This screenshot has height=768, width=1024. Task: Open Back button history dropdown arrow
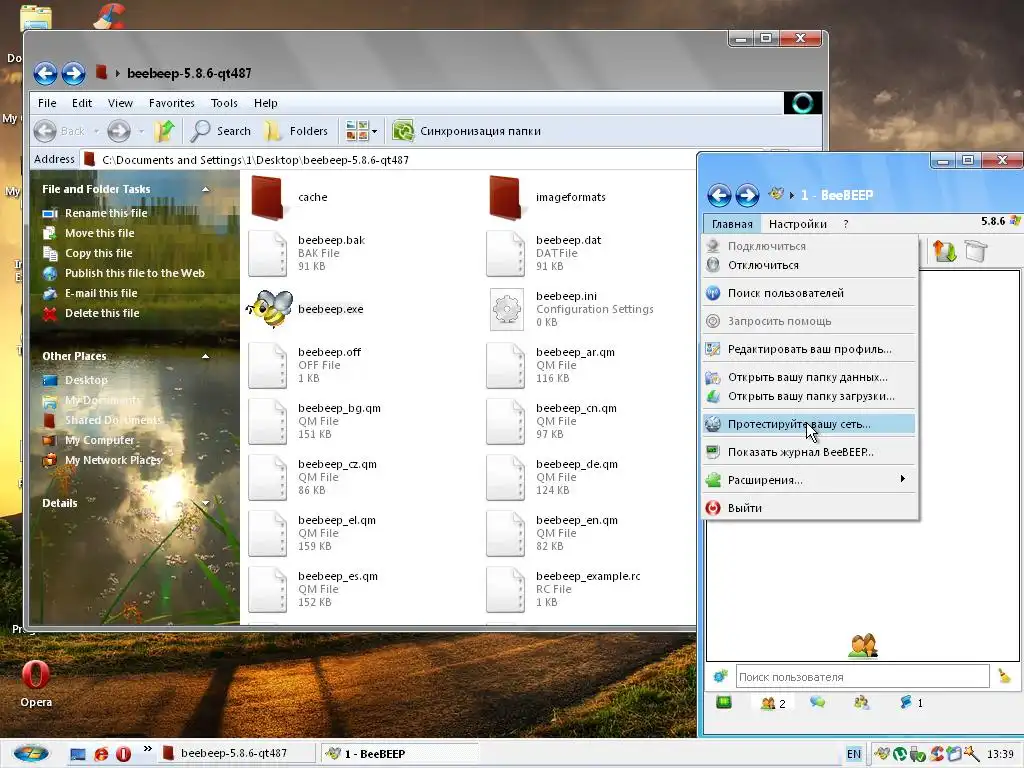tap(97, 131)
